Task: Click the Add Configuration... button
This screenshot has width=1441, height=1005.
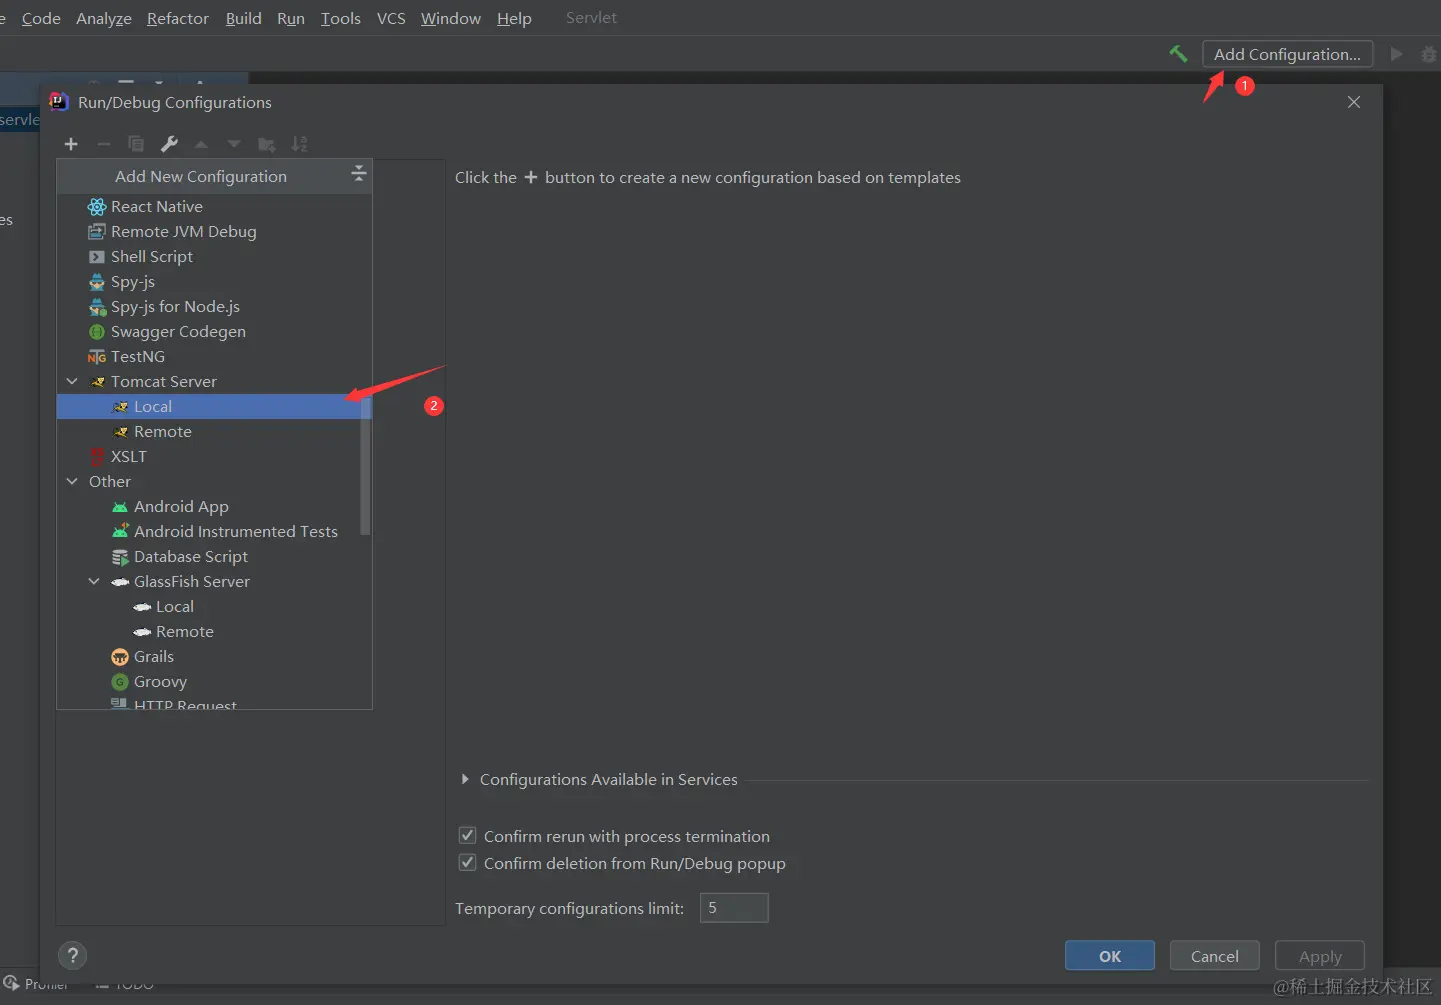Action: point(1288,54)
